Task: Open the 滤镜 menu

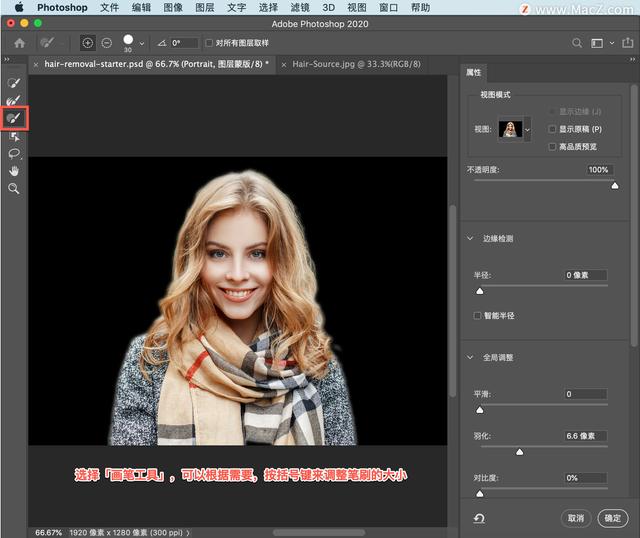Action: point(299,7)
